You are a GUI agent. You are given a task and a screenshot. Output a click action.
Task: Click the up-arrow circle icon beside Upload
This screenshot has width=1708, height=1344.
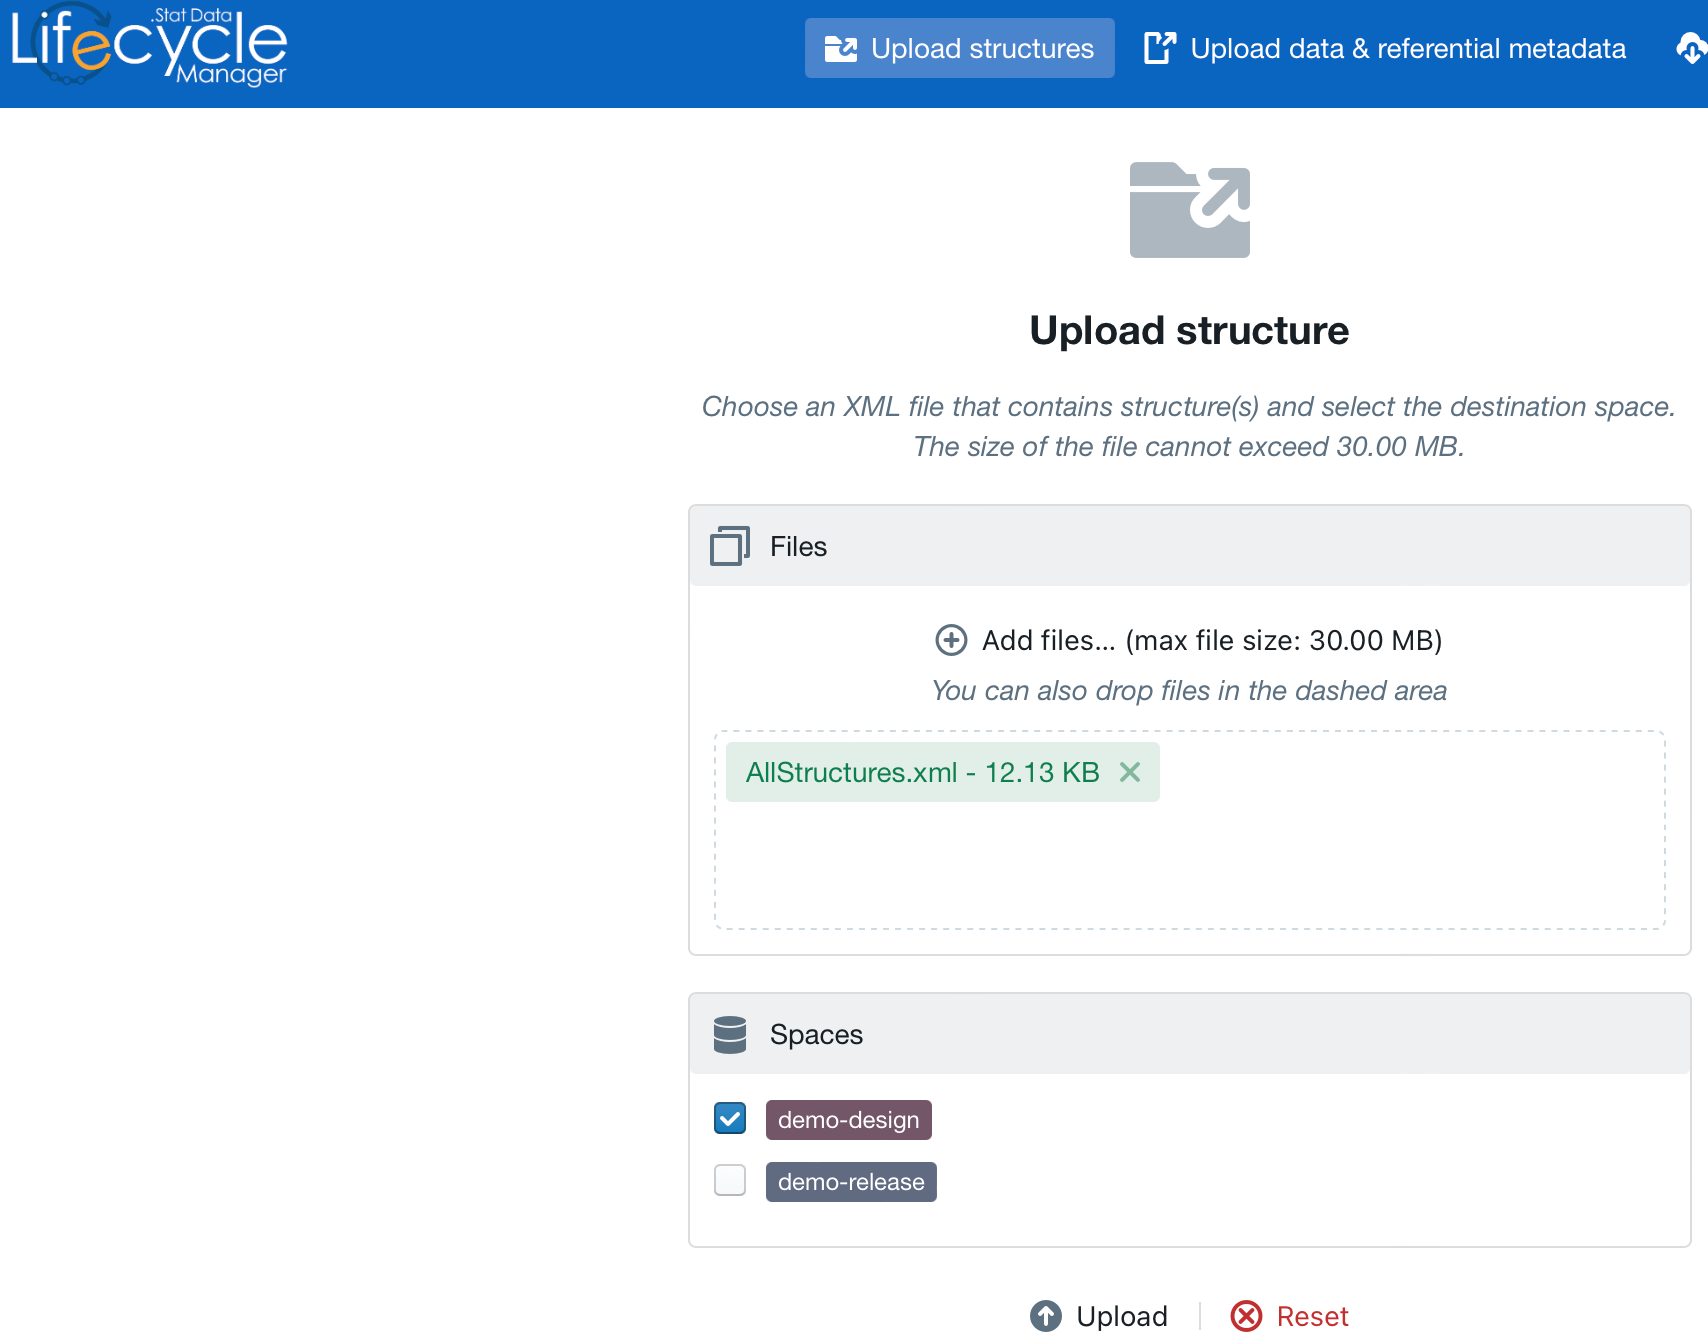pos(1046,1316)
